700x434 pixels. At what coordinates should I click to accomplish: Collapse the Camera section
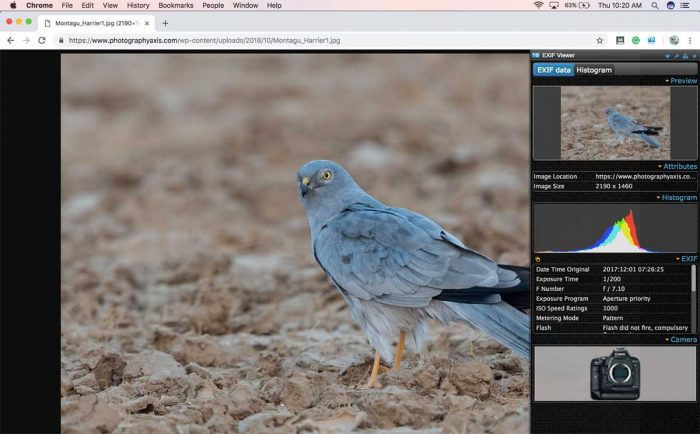coord(681,340)
